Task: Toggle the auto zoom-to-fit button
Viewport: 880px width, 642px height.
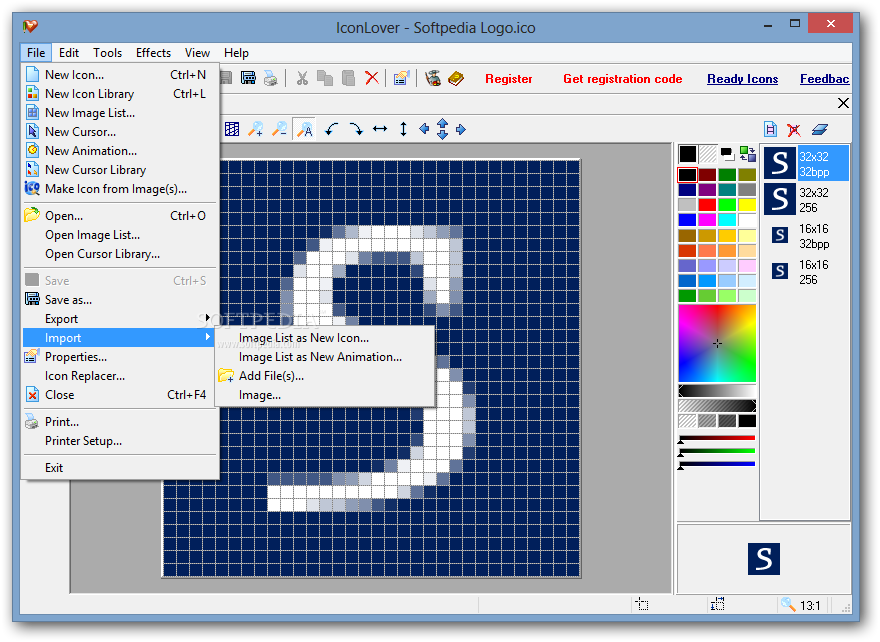Action: pyautogui.click(x=305, y=129)
